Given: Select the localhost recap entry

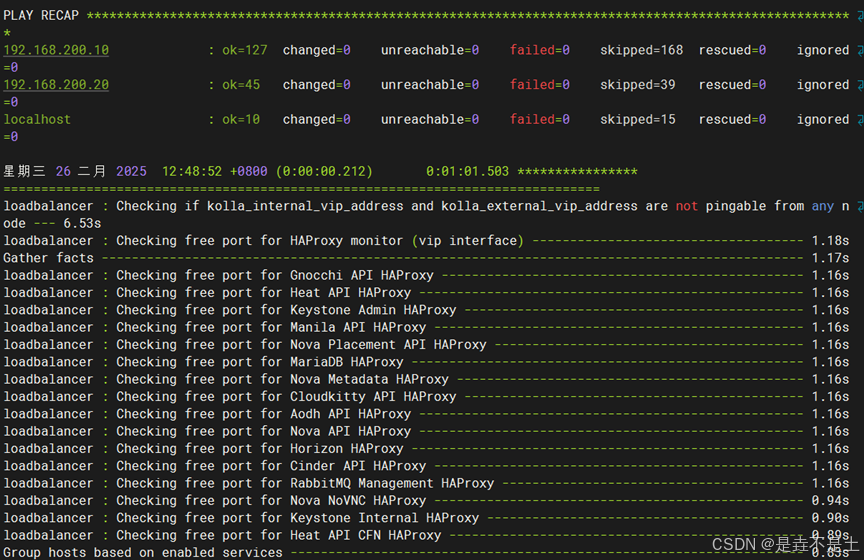Looking at the screenshot, I should (37, 120).
